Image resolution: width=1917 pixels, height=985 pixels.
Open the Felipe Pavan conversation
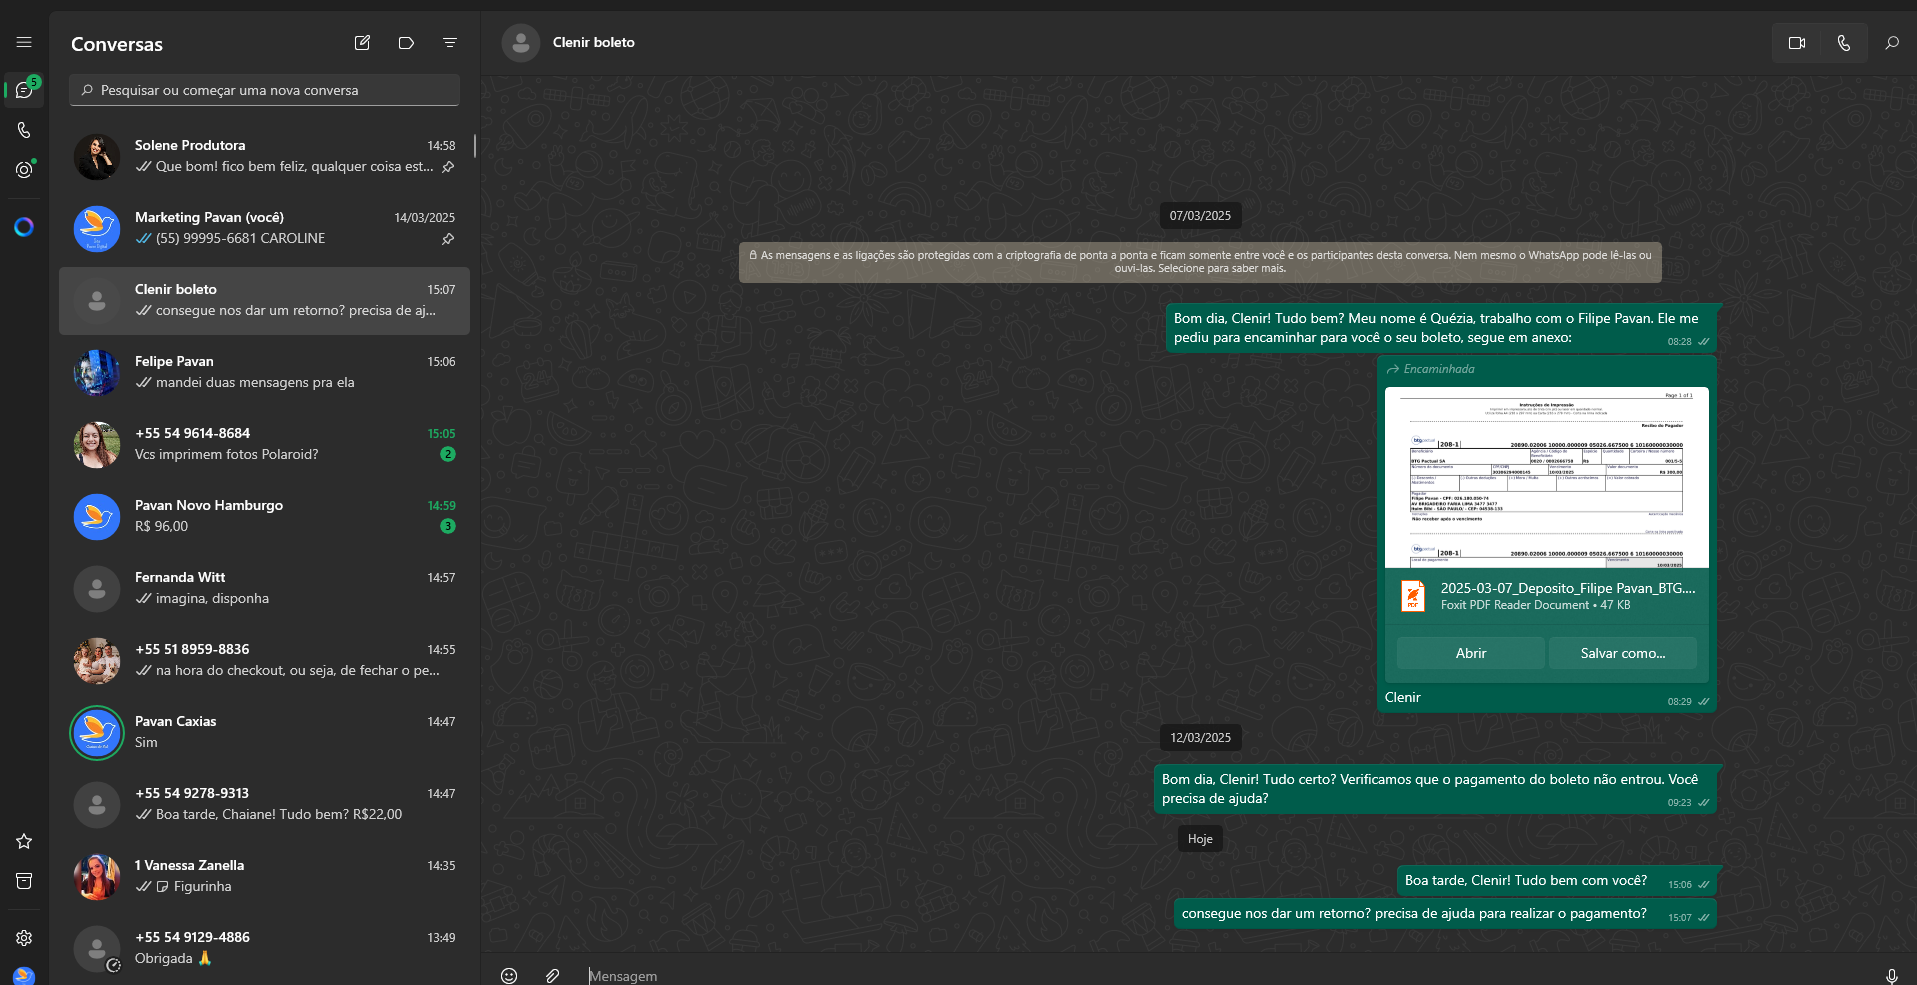(264, 372)
